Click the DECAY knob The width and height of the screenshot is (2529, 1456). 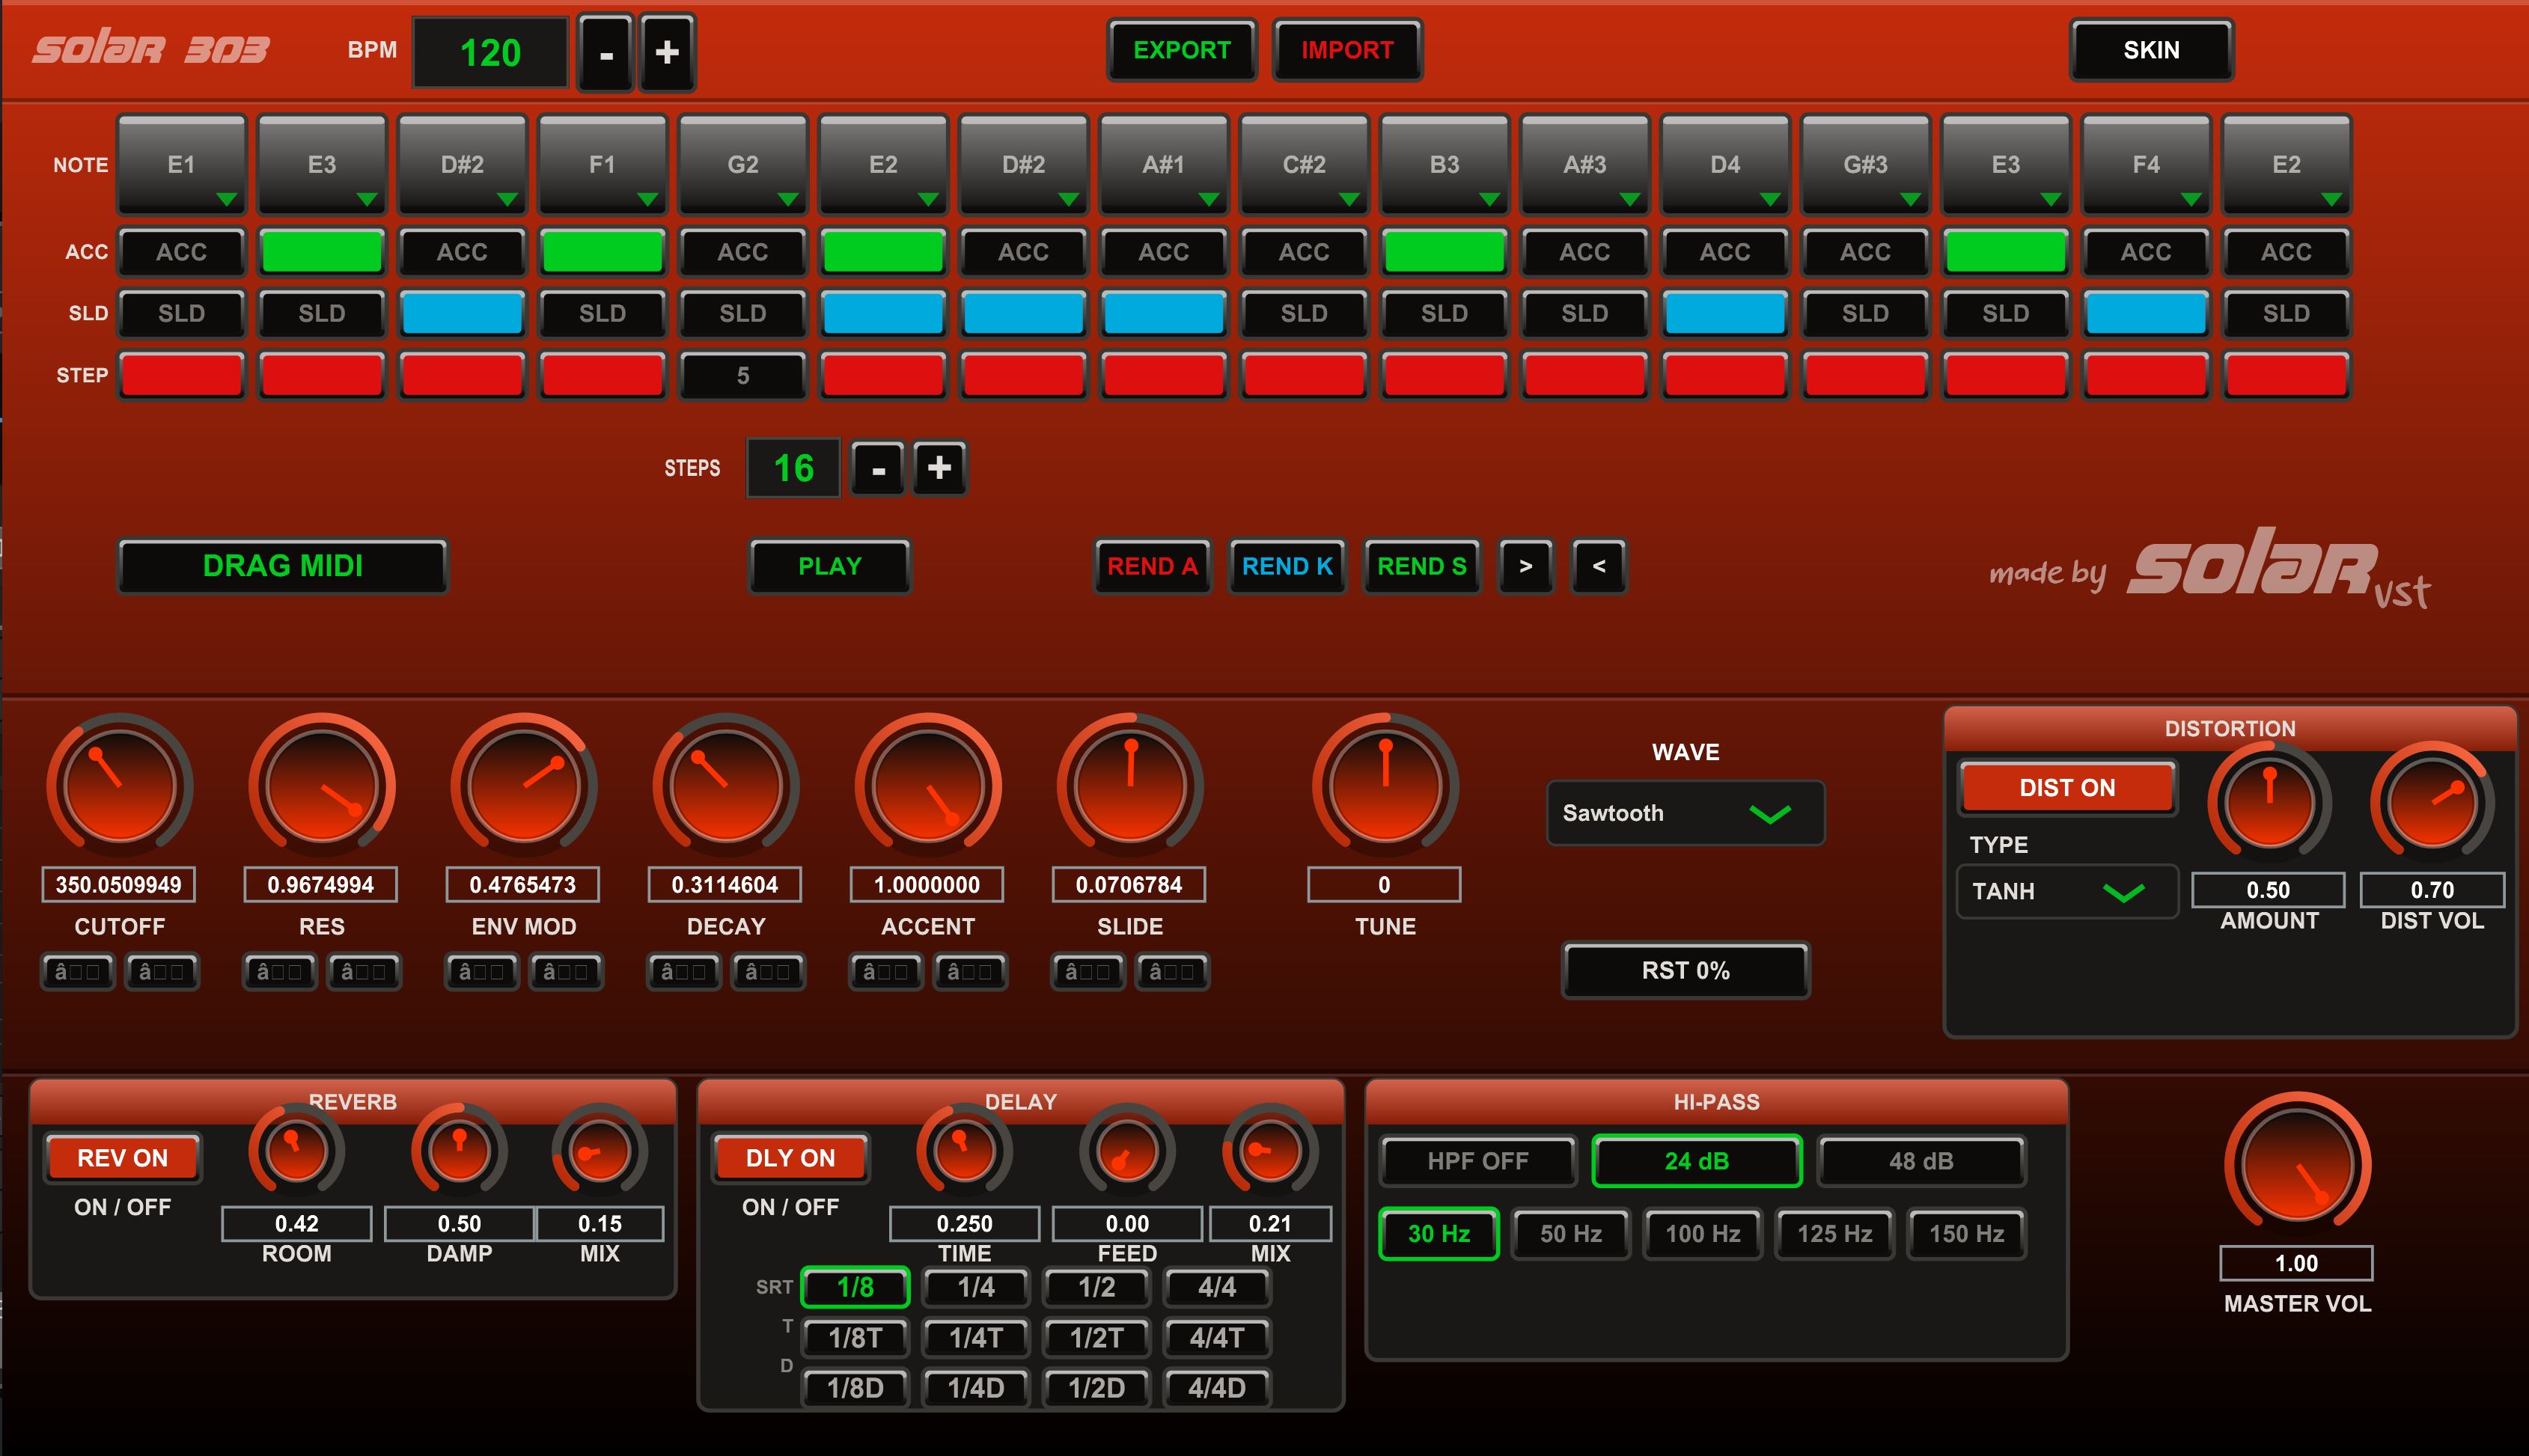click(724, 786)
